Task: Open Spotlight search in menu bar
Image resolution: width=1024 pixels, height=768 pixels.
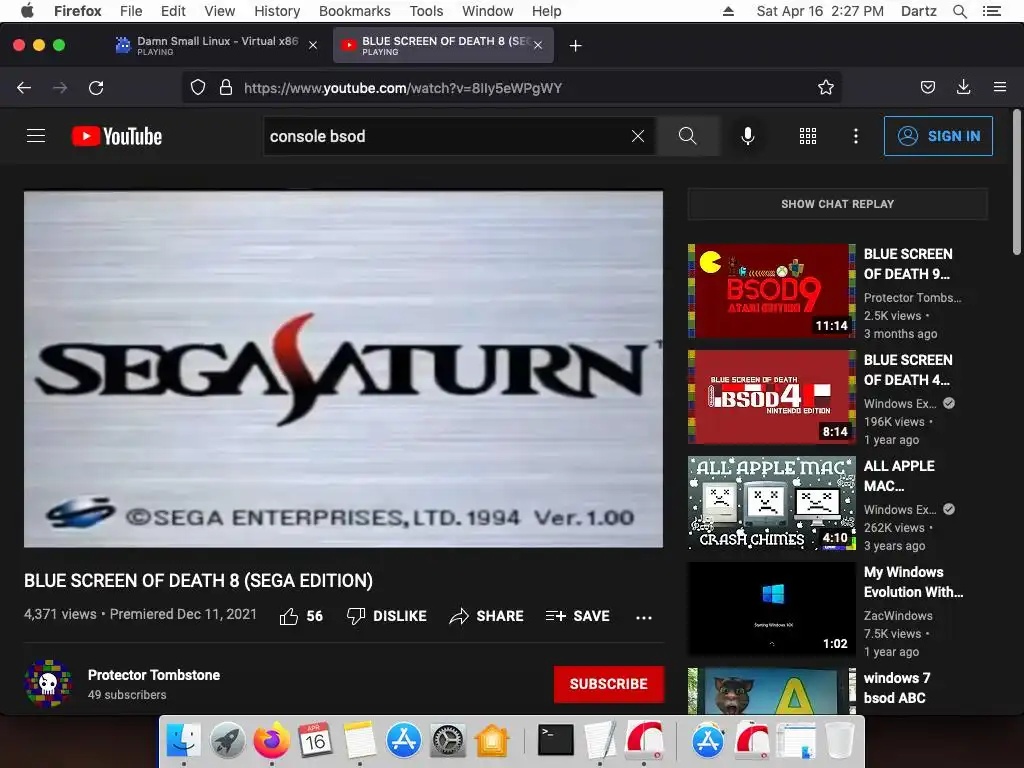Action: (959, 11)
